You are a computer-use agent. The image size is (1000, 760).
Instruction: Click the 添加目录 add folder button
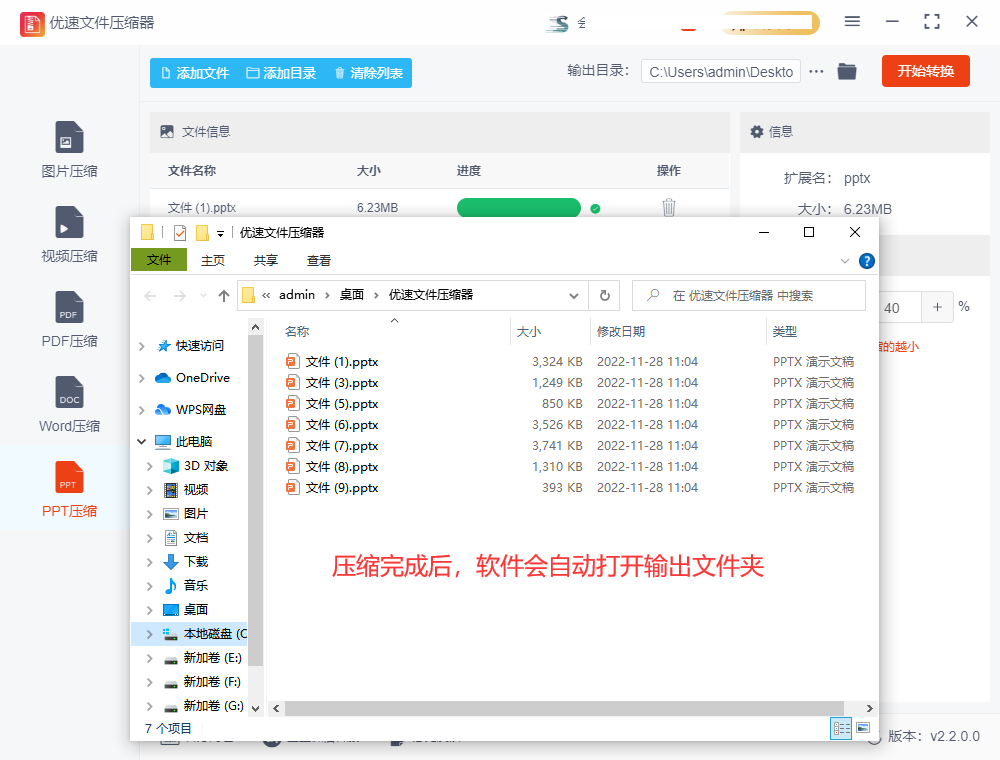[x=281, y=73]
